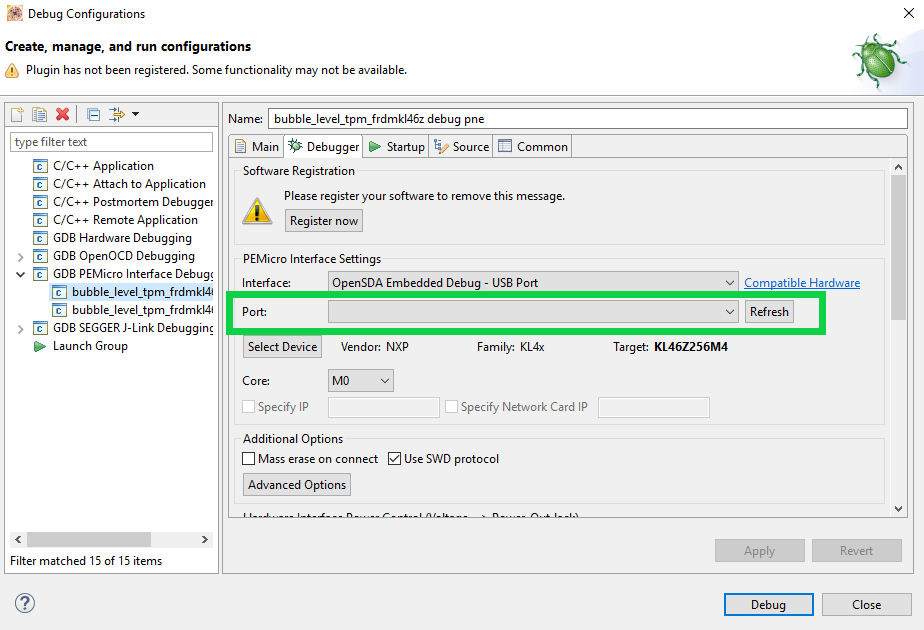Switch to the Startup tab
Image resolution: width=924 pixels, height=630 pixels.
[397, 147]
